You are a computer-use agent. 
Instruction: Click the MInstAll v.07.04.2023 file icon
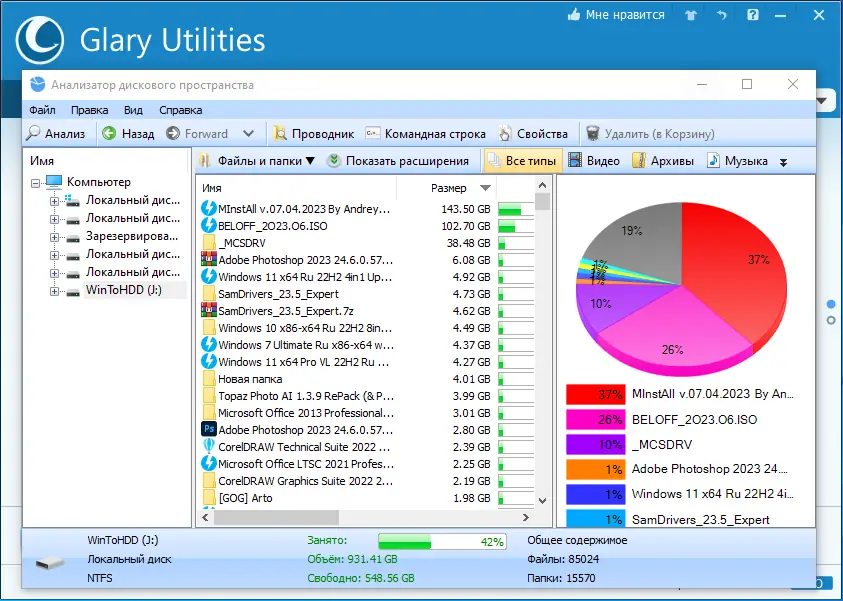tap(209, 209)
